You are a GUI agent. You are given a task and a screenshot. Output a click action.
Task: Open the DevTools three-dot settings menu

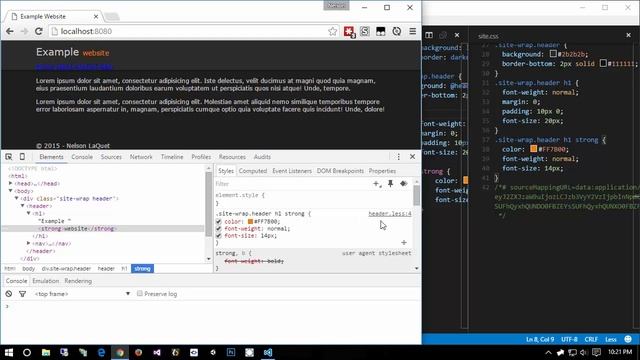pos(399,157)
